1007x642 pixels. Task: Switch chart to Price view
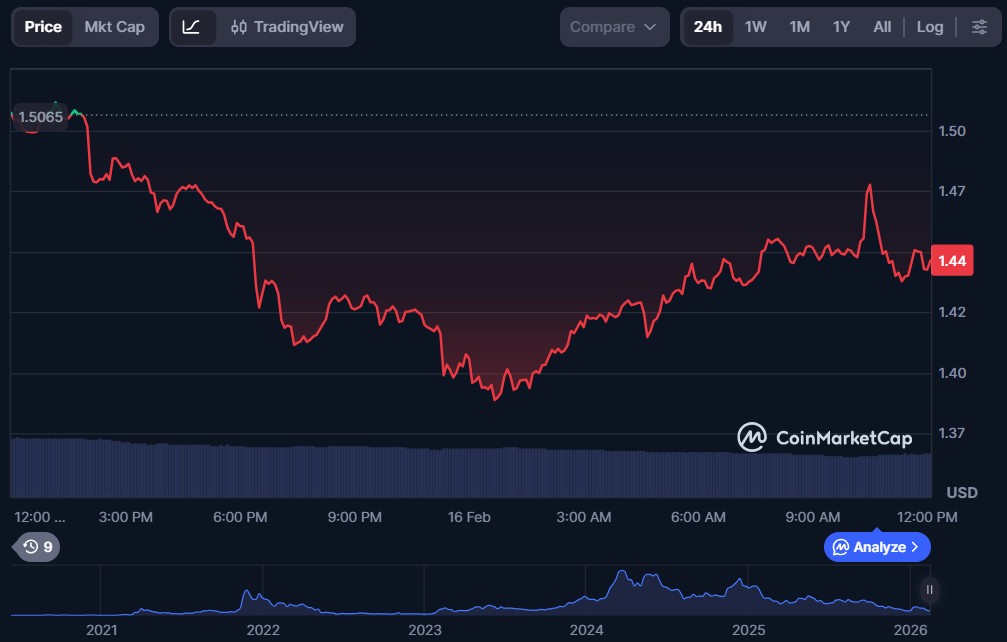[x=43, y=27]
